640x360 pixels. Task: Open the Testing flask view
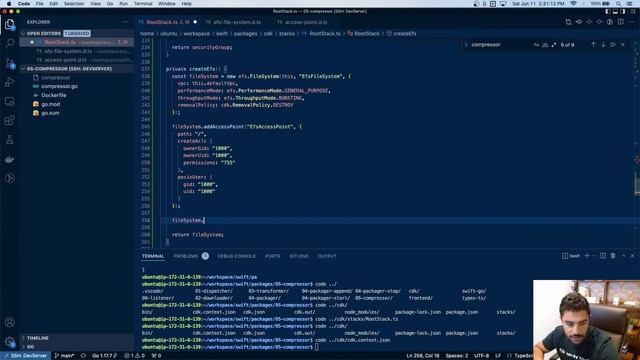(x=10, y=140)
